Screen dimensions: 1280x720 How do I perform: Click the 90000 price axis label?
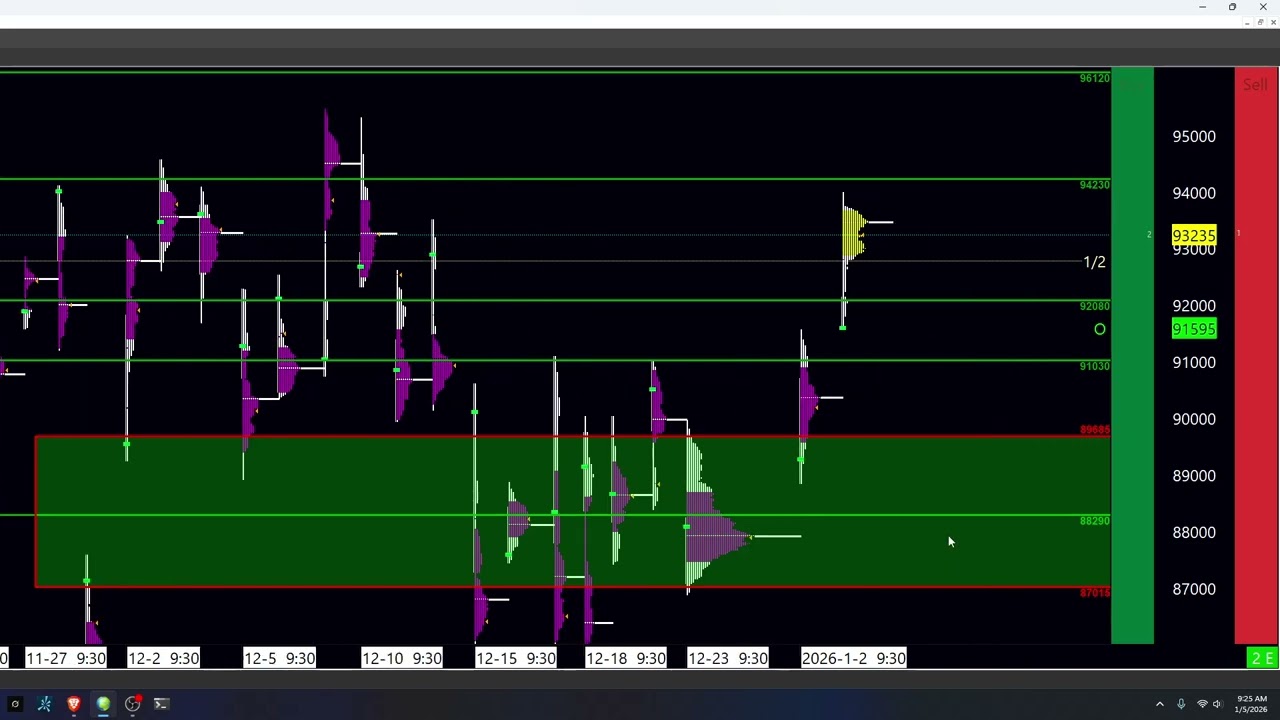tap(1194, 419)
